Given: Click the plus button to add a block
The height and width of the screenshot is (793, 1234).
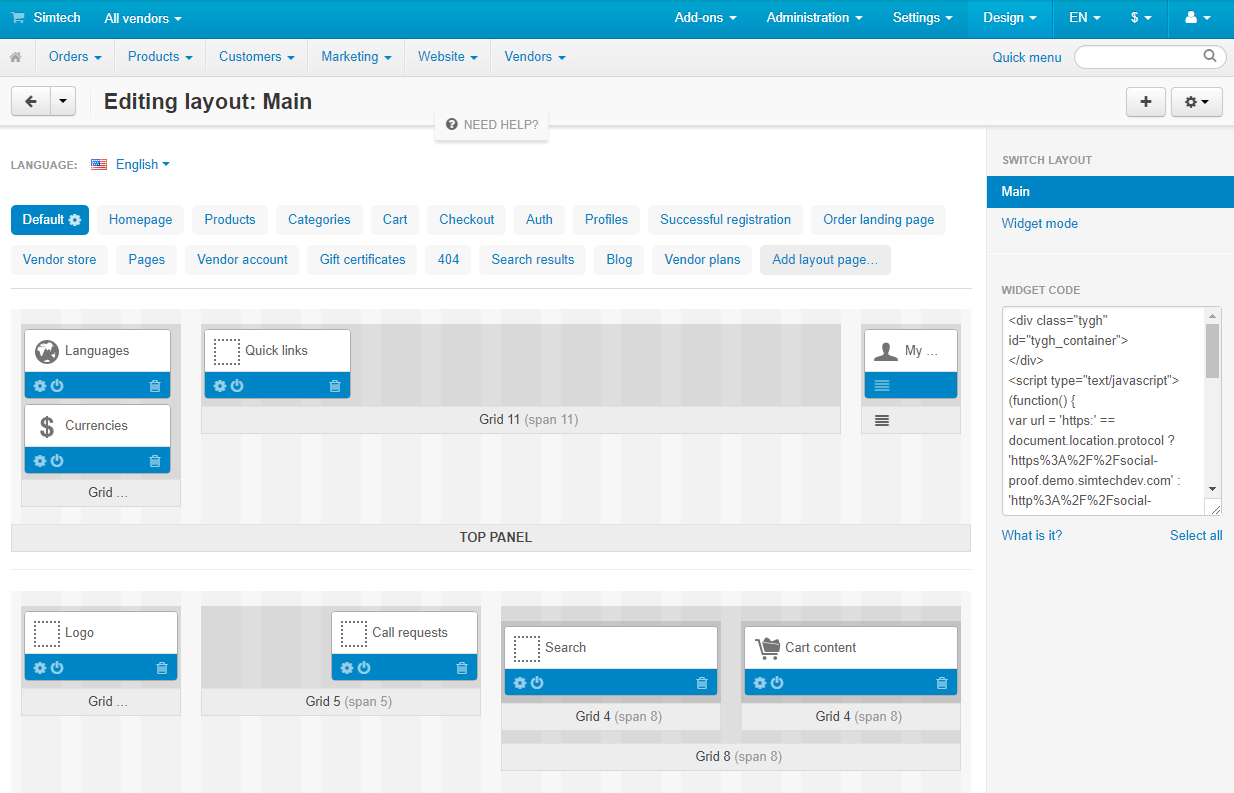Looking at the screenshot, I should pos(1146,101).
